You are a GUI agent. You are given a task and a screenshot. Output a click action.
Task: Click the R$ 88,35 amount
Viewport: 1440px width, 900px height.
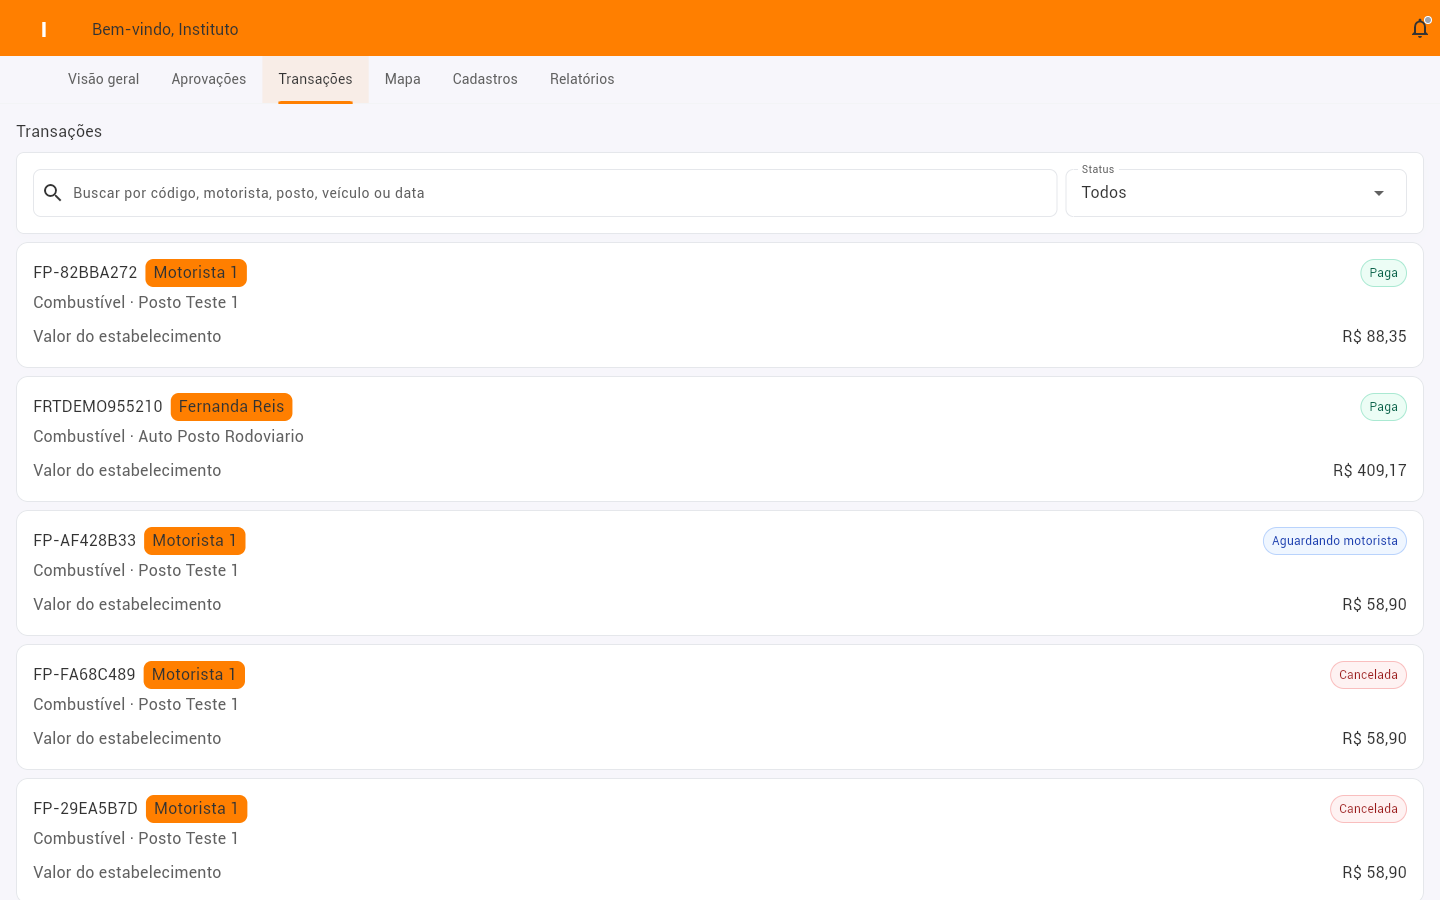point(1374,337)
